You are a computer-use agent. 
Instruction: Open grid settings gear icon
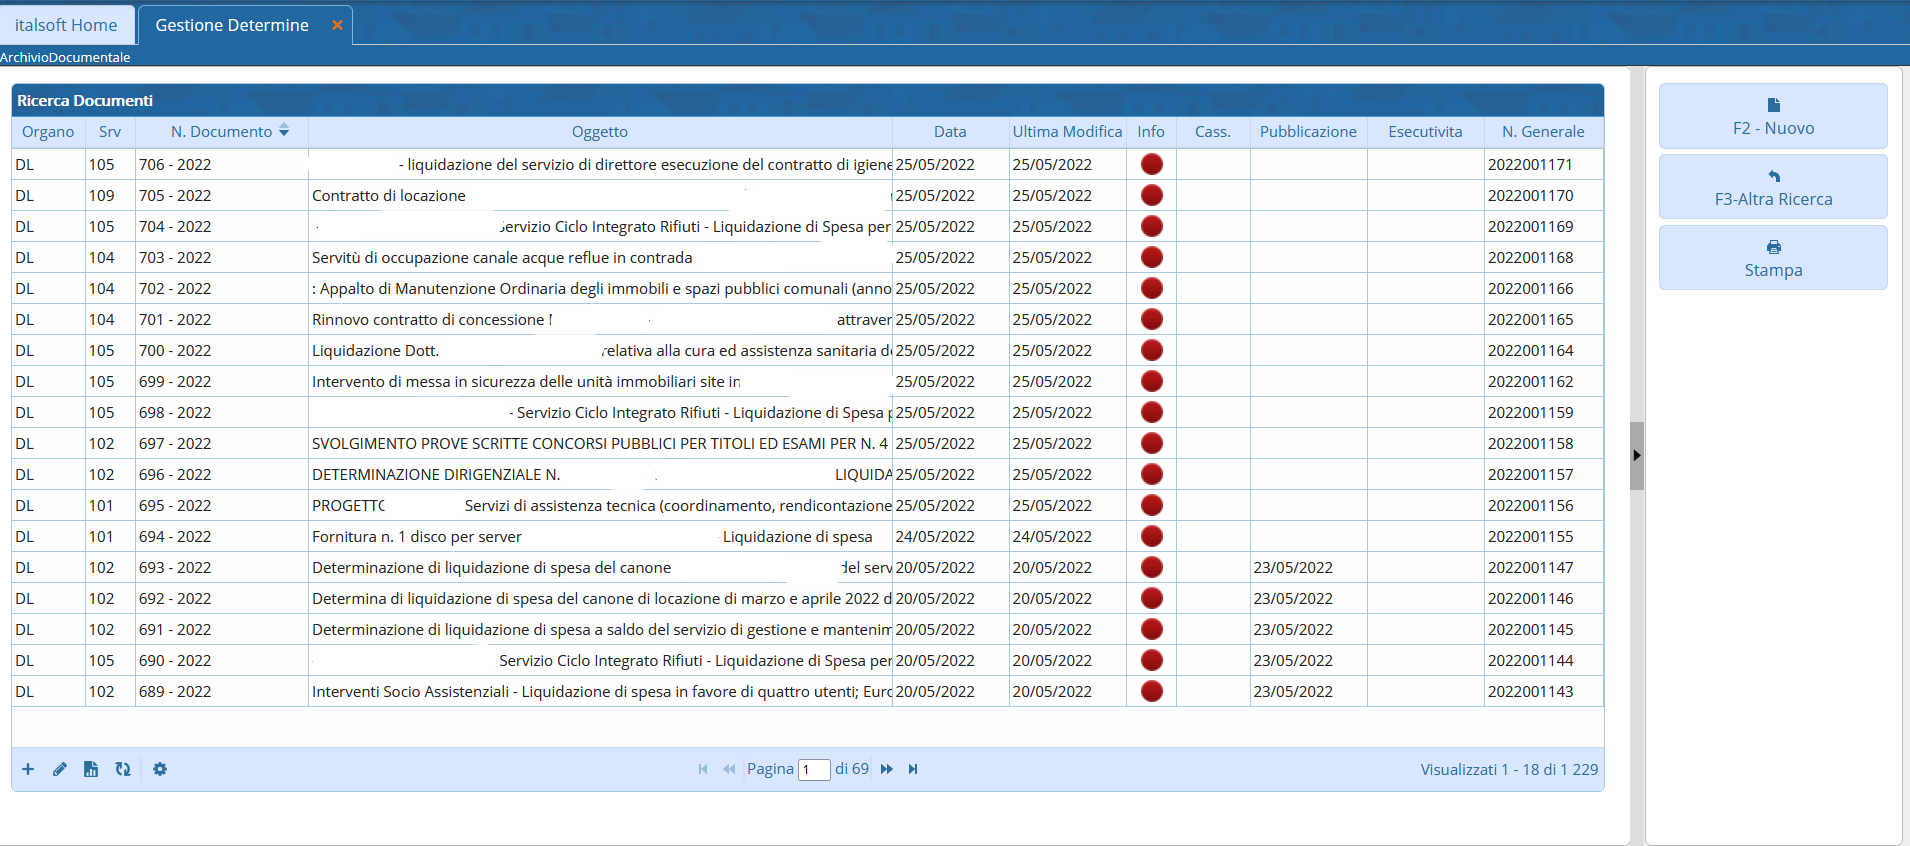(160, 769)
